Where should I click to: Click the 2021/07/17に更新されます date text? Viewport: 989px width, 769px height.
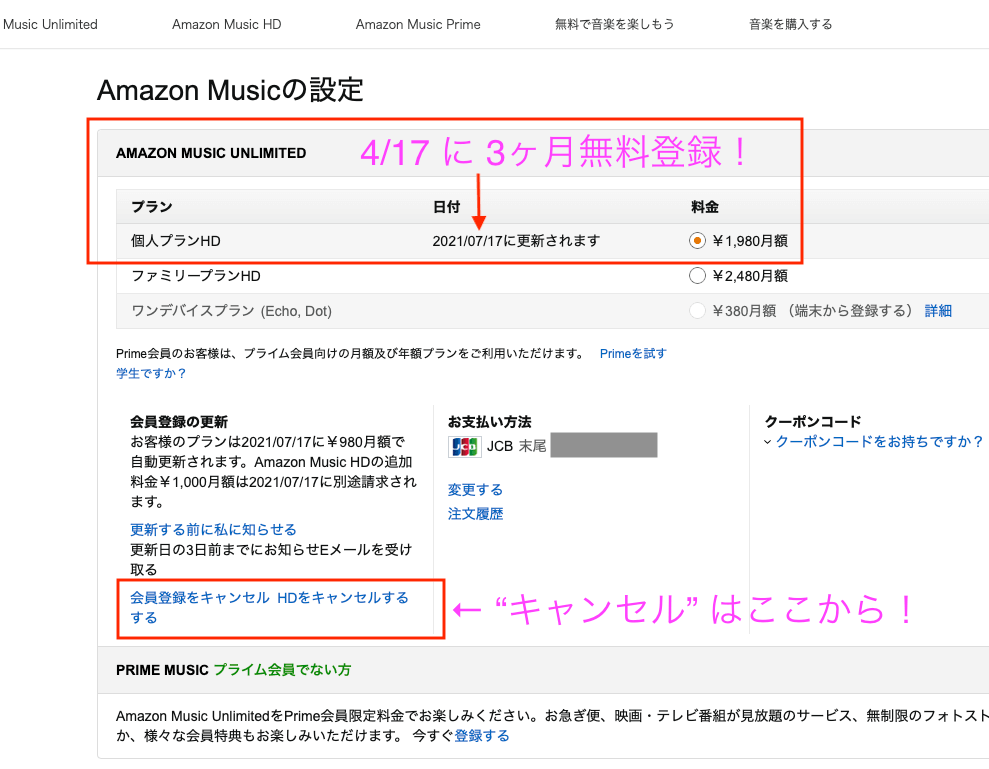click(516, 241)
